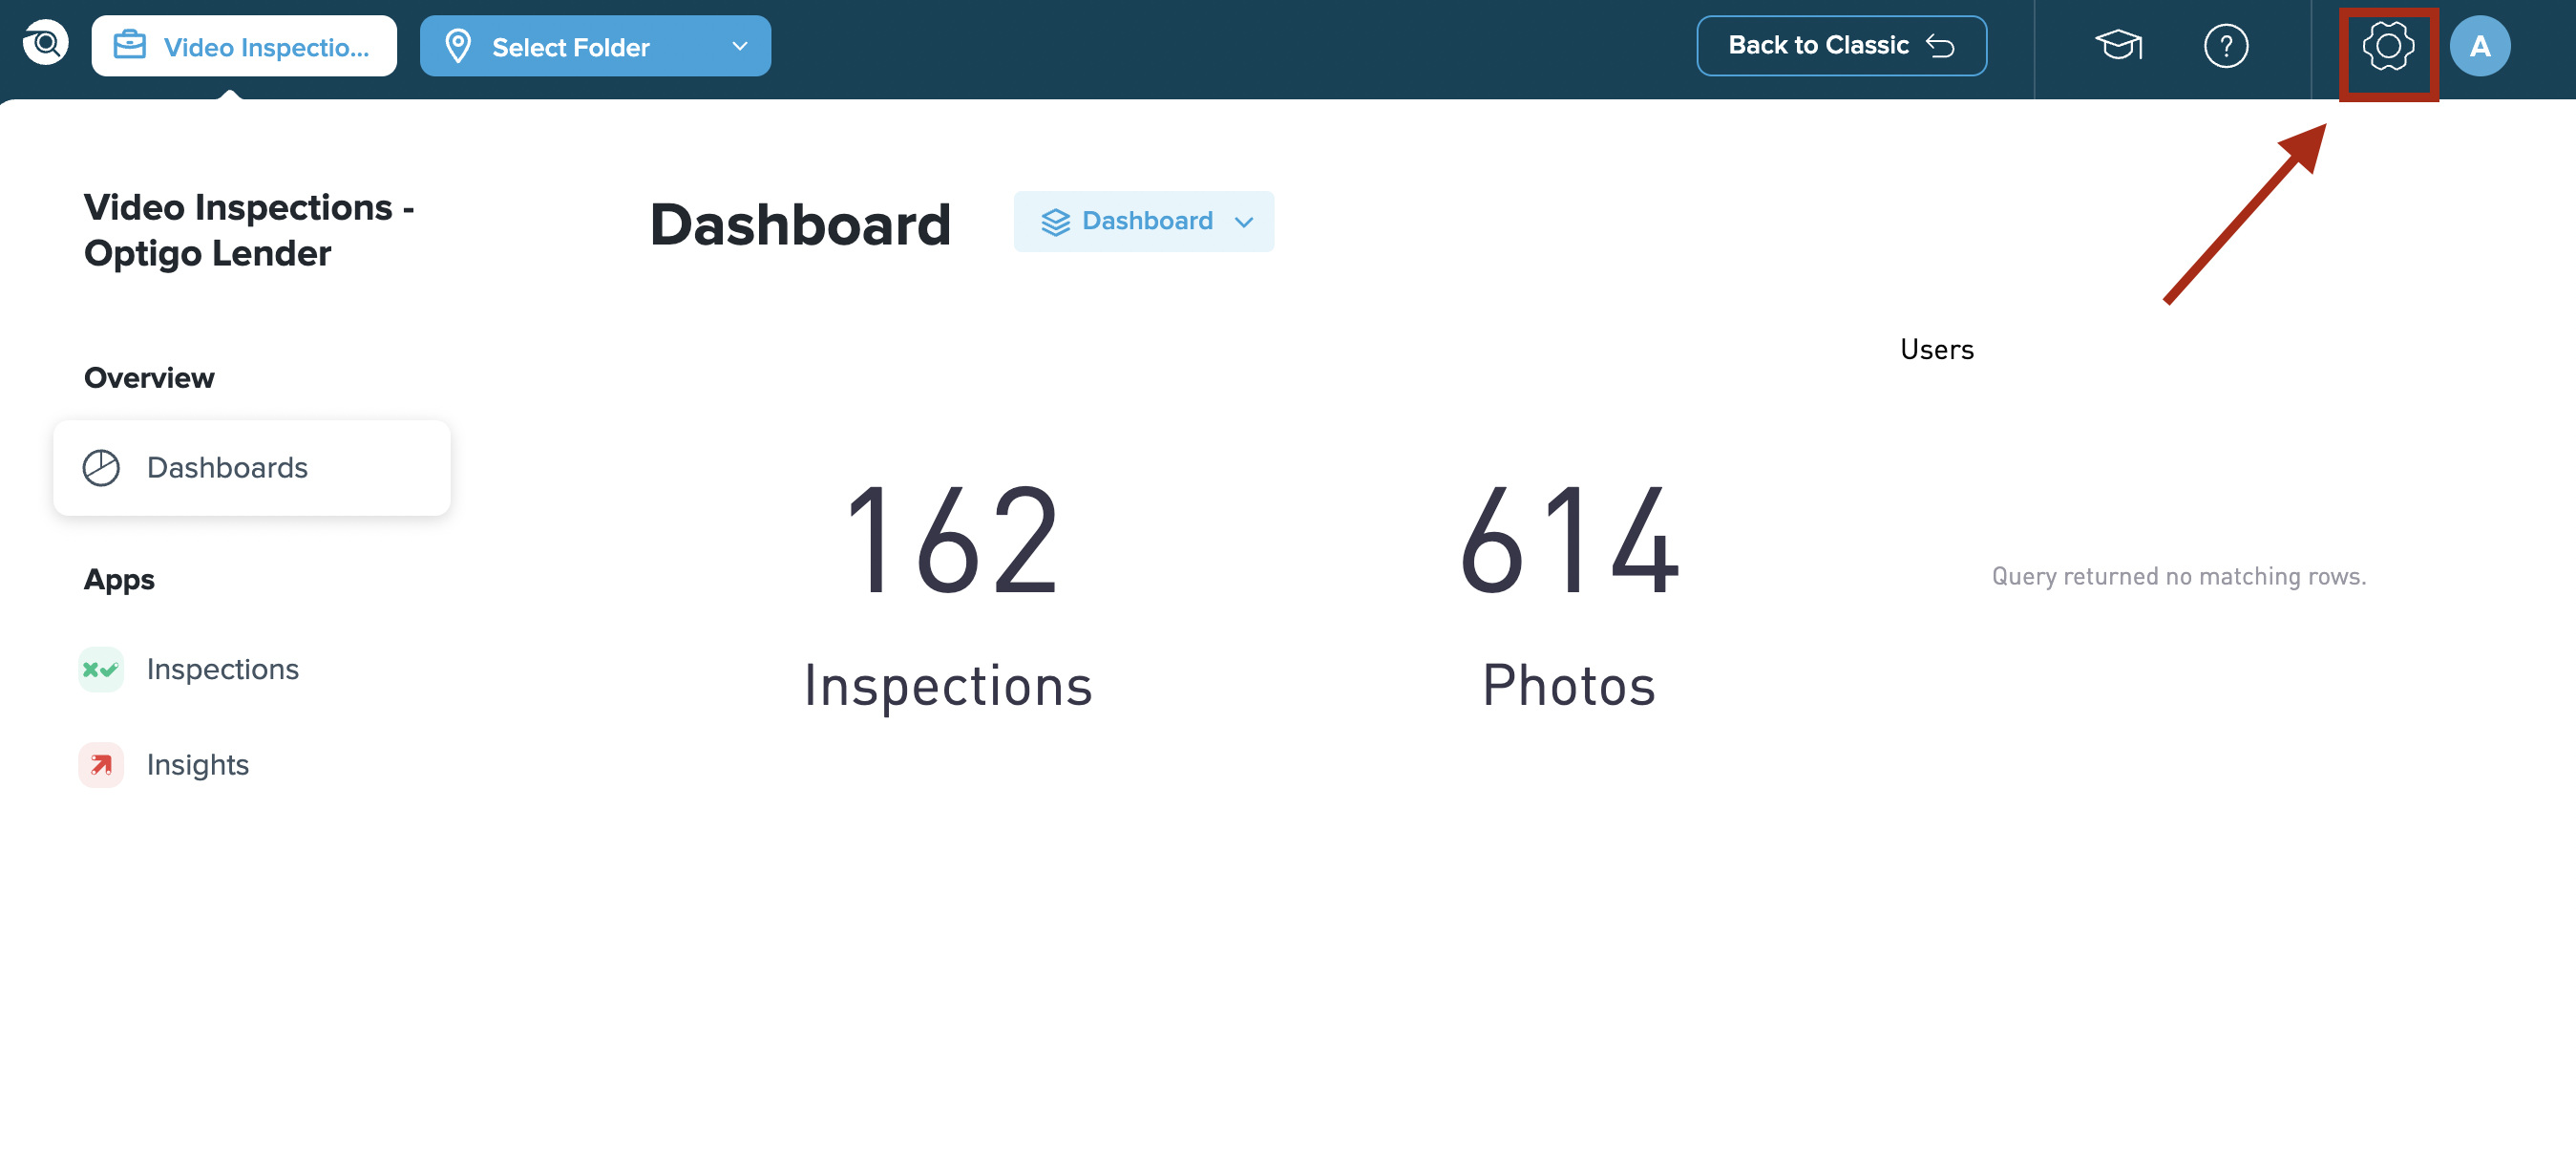The width and height of the screenshot is (2576, 1150).
Task: Click the 'Query returned no matching rows.' message
Action: point(2178,576)
